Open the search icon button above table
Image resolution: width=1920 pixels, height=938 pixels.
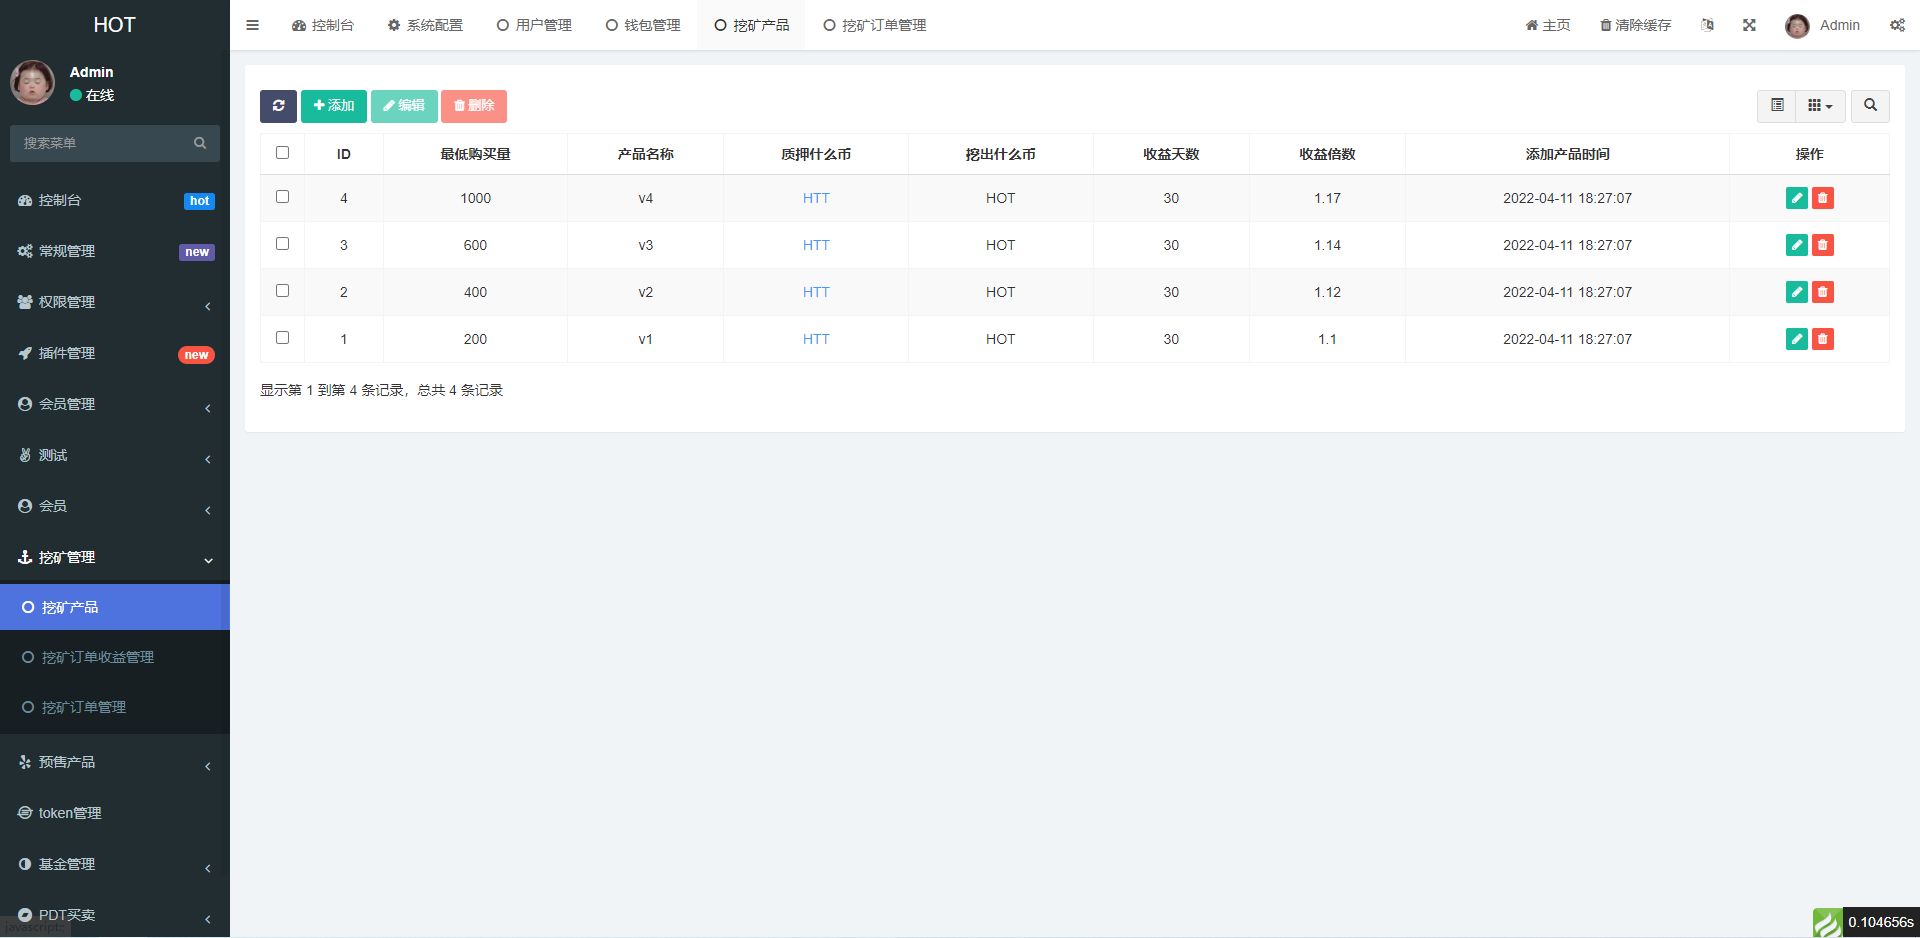coord(1869,106)
